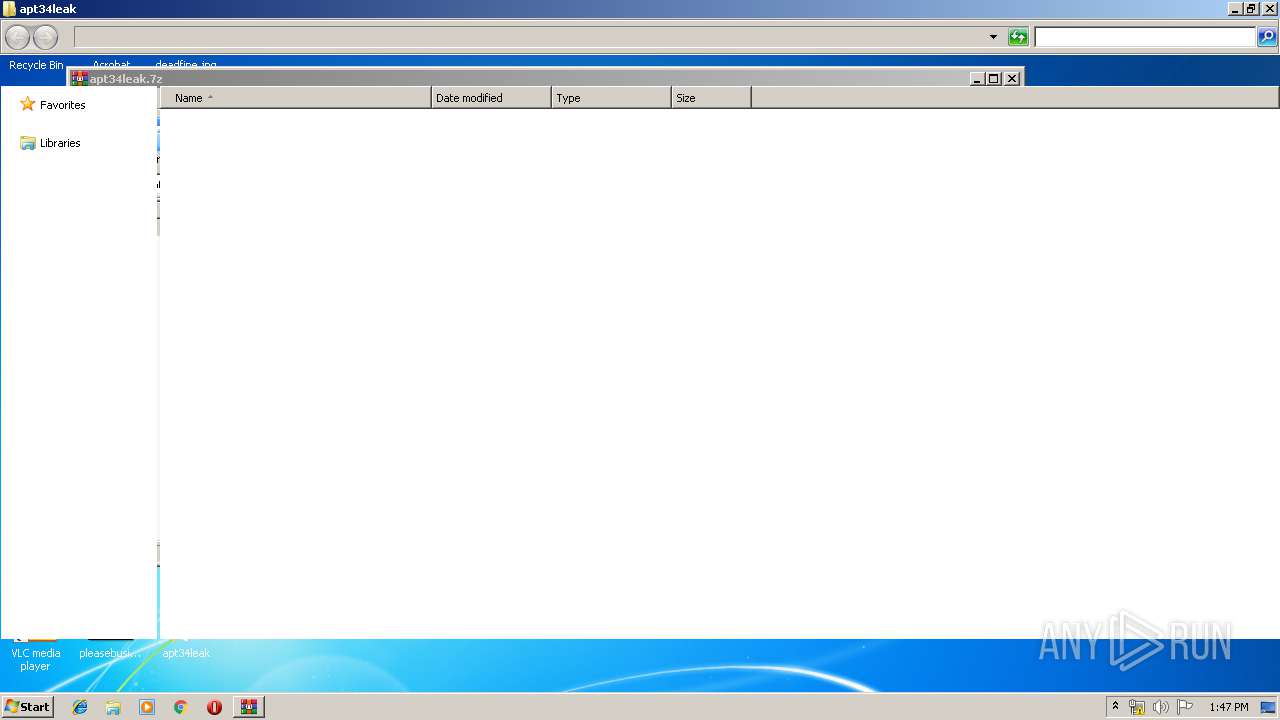1280x720 pixels.
Task: Click the 1:47 PM clock
Action: tap(1229, 707)
